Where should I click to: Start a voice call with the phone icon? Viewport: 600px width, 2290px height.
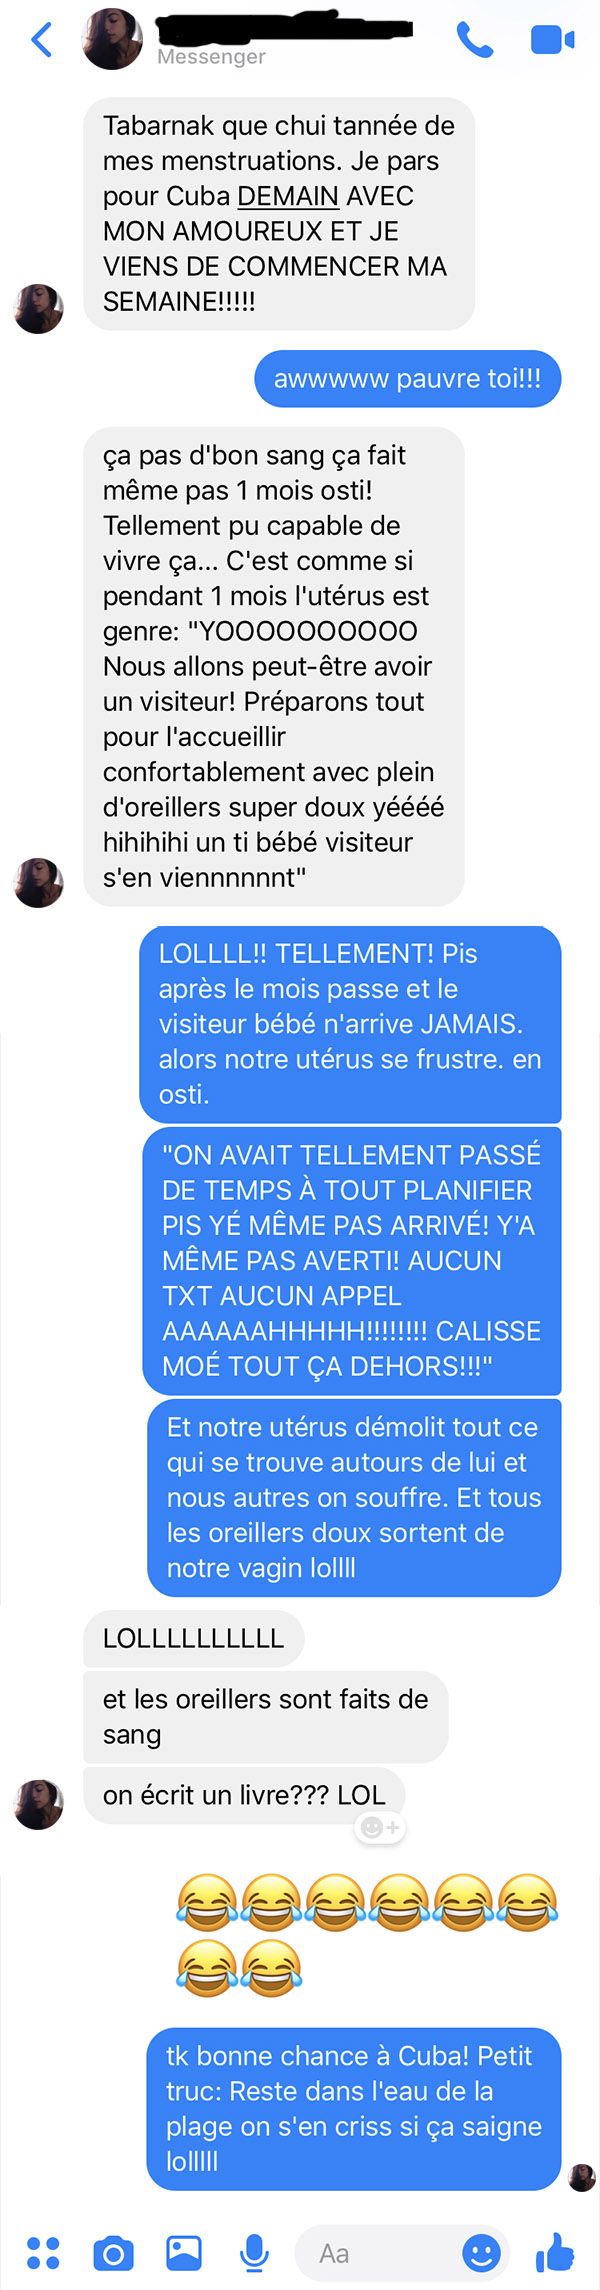click(x=475, y=40)
